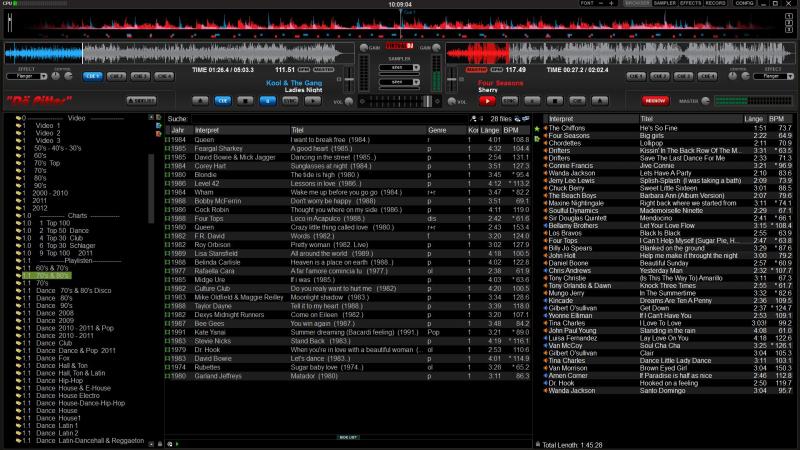Trigger CUE 2 on left deck

[116, 76]
